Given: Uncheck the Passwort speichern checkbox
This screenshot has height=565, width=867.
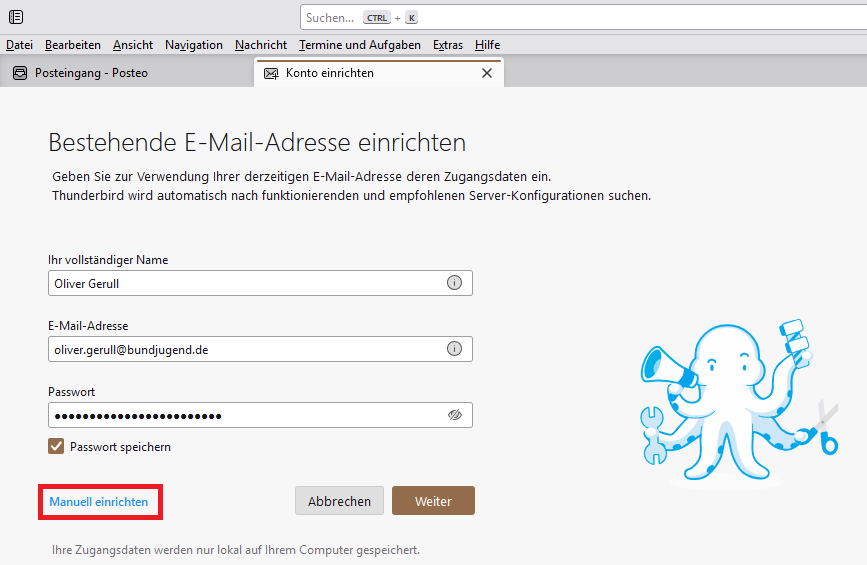Looking at the screenshot, I should [x=56, y=447].
